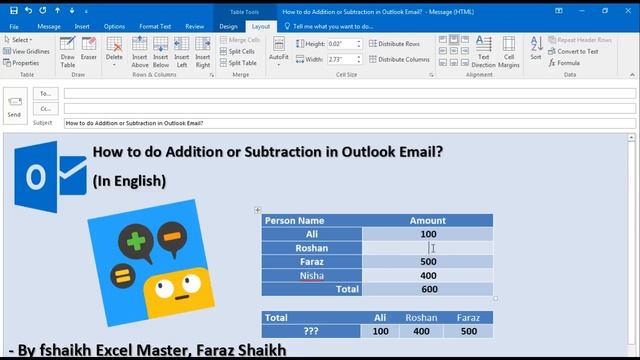Screen dimensions: 640x360
Task: Insert a column to the Left
Action: coord(182,52)
